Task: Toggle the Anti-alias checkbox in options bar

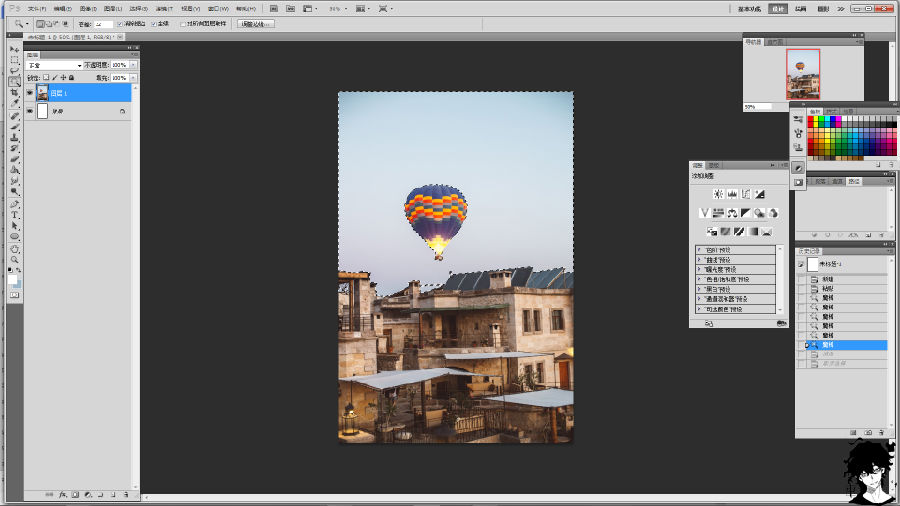Action: tap(120, 23)
